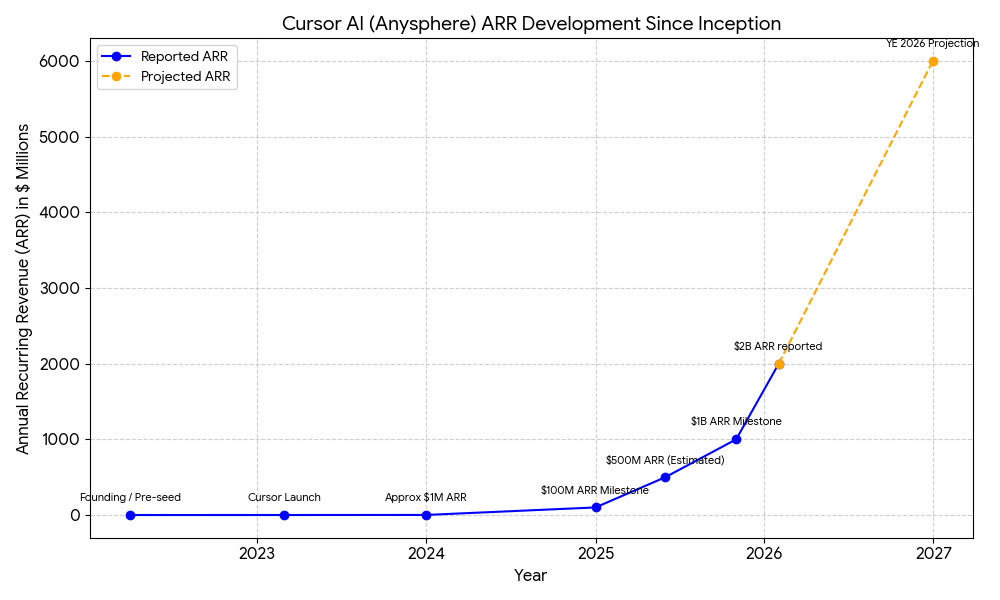Click the 'Year' x-axis title

tap(531, 576)
